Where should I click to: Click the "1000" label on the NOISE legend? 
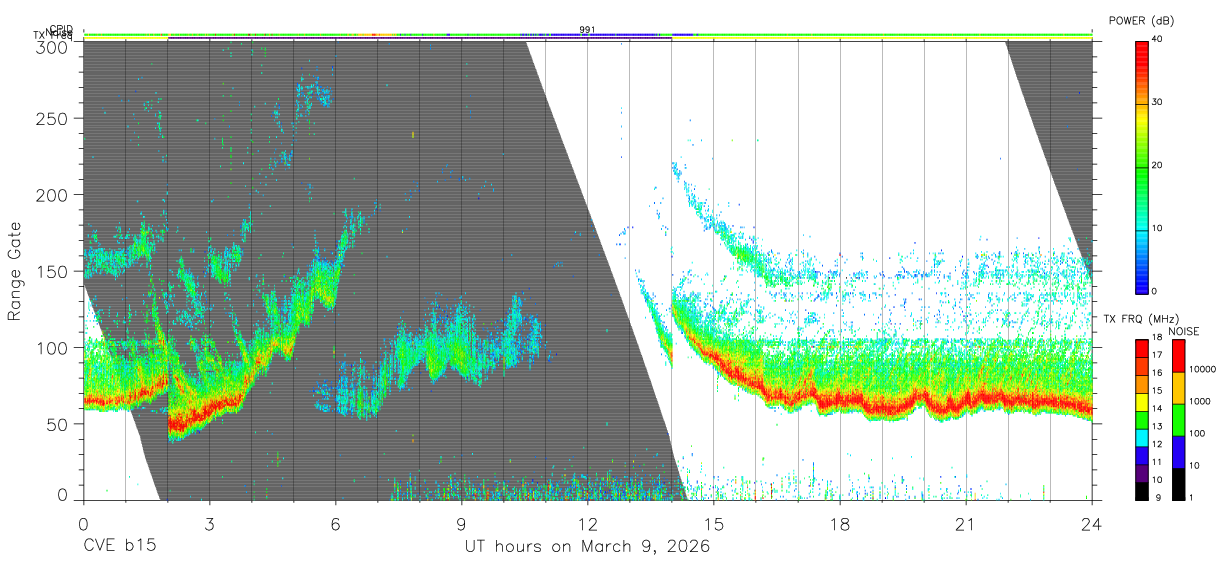[x=1200, y=401]
